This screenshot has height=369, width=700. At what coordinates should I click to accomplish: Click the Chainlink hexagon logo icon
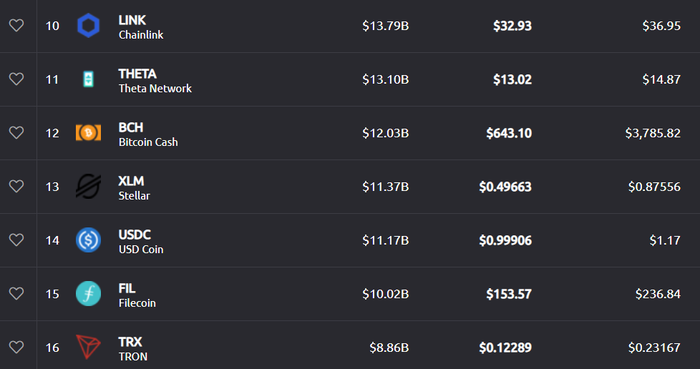tap(88, 25)
